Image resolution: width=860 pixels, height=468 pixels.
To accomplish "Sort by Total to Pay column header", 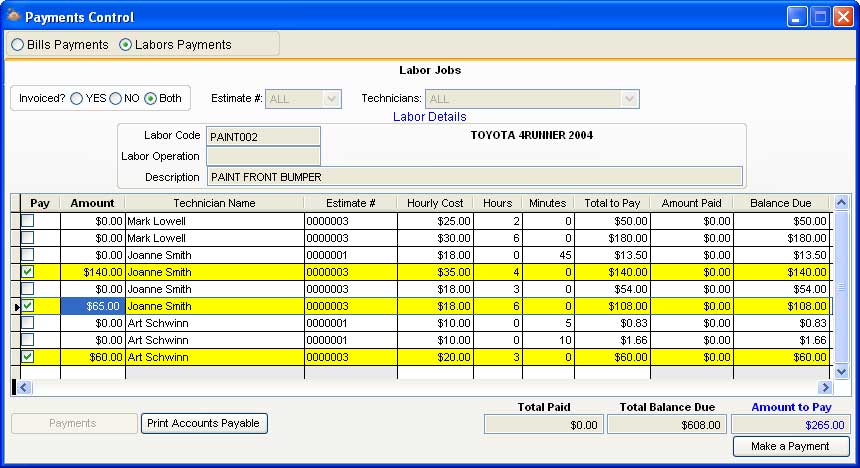I will click(x=612, y=203).
